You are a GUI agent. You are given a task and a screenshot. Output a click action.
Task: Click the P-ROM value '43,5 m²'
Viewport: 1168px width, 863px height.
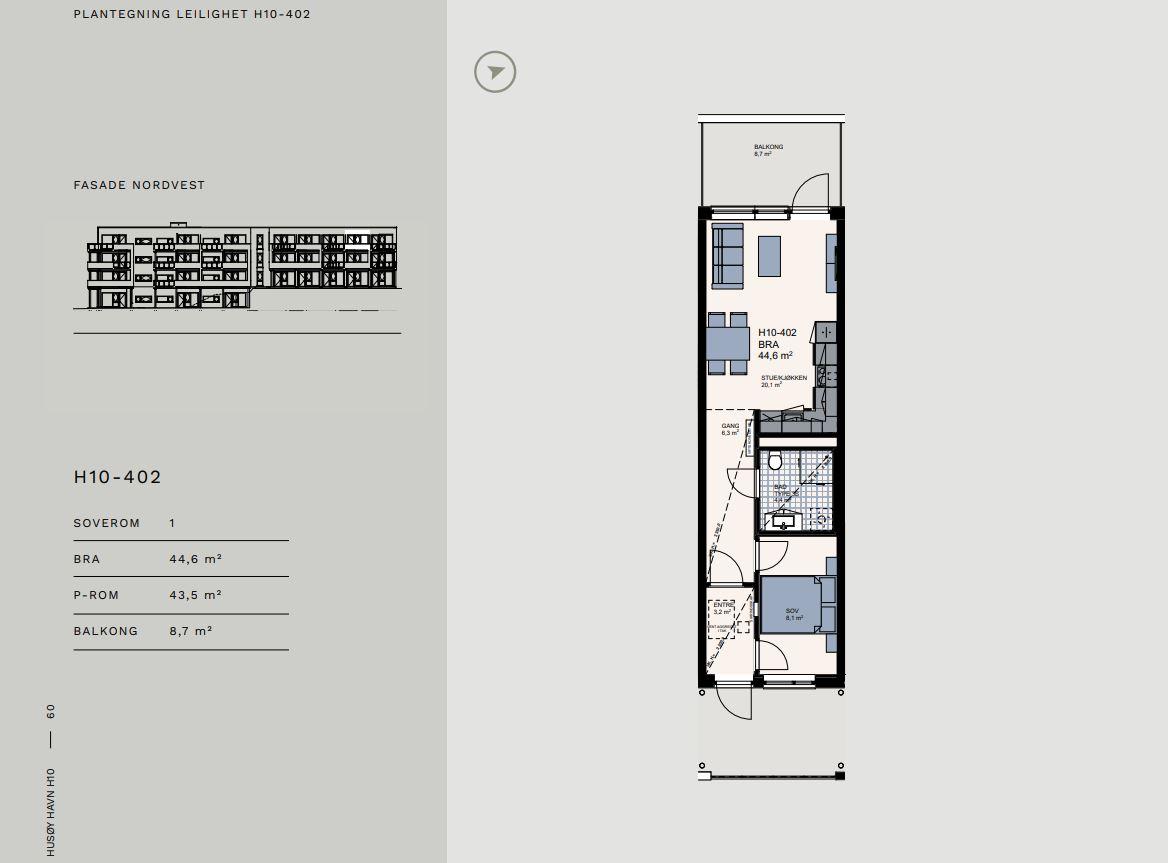tap(196, 595)
